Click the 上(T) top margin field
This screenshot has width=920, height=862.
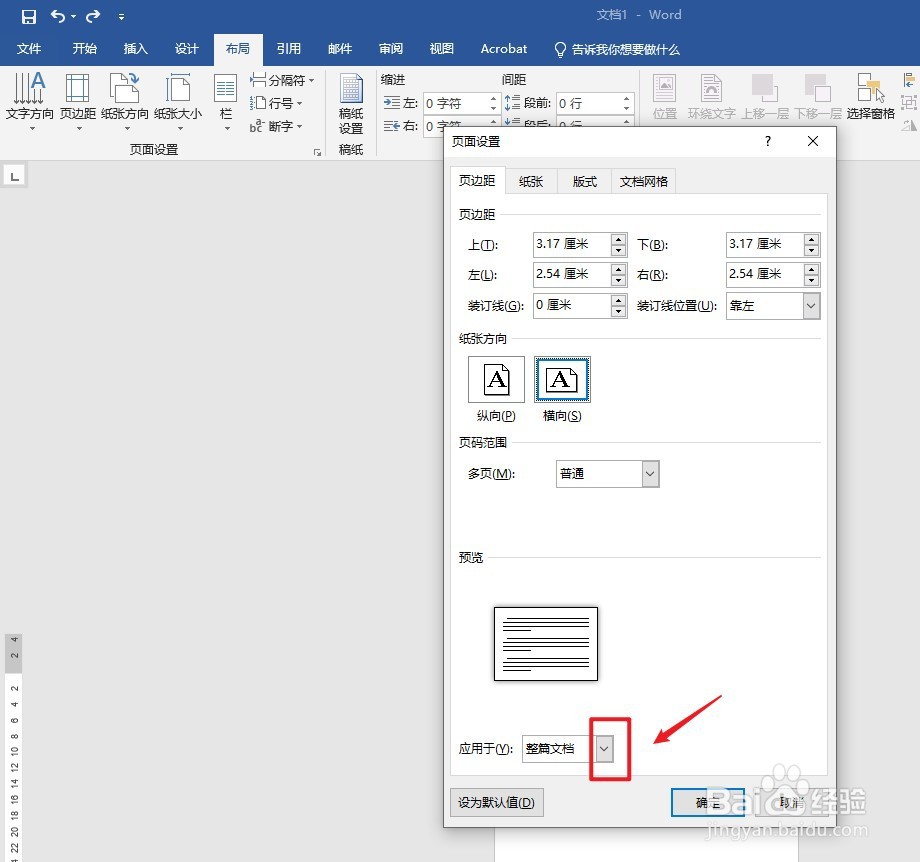click(x=572, y=244)
